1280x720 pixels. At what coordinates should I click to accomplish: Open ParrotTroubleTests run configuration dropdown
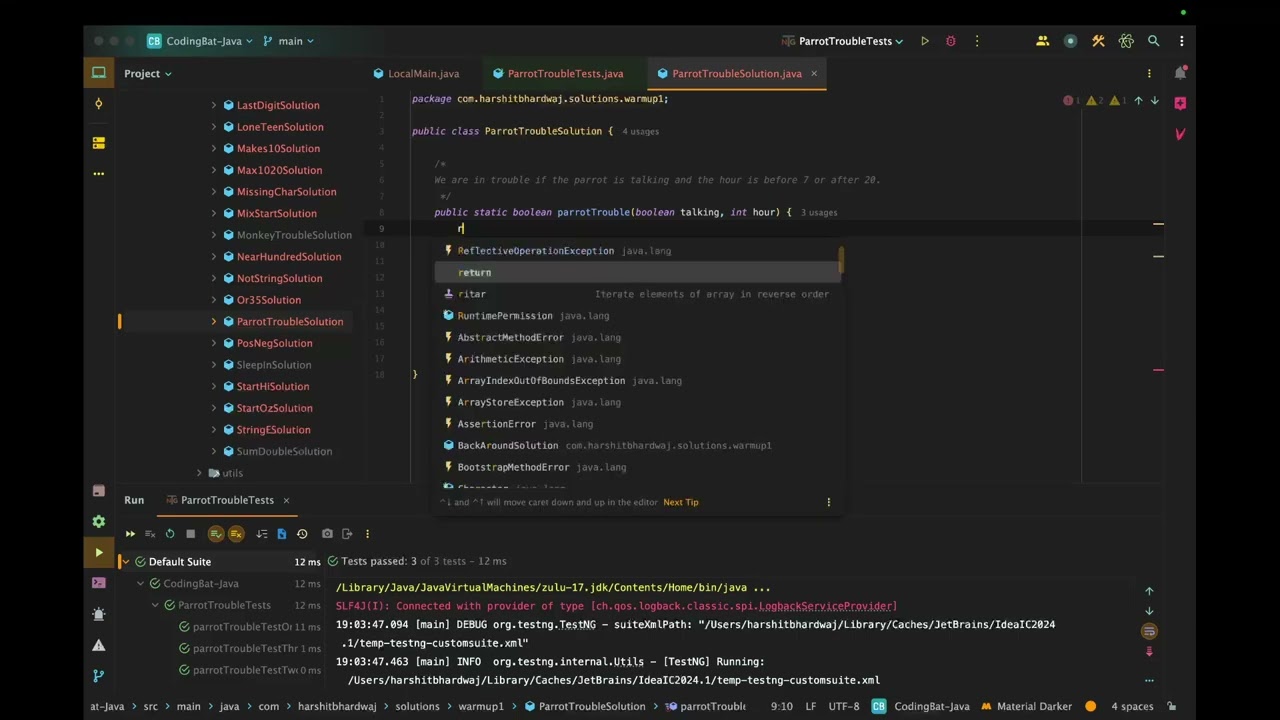pyautogui.click(x=843, y=41)
